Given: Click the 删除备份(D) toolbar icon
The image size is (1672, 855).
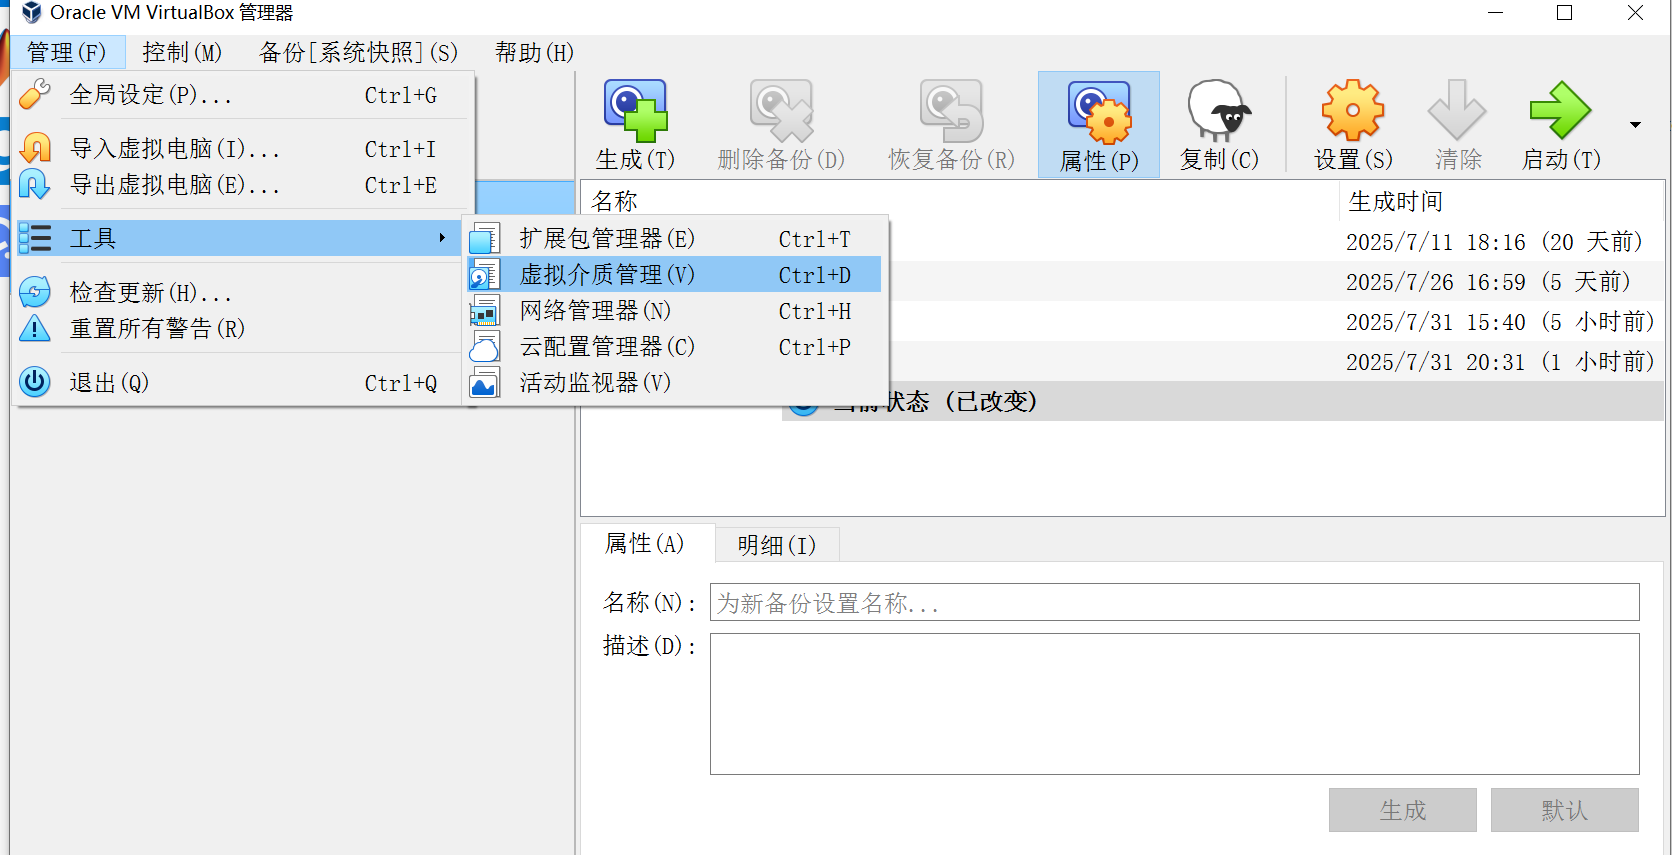Looking at the screenshot, I should (781, 110).
